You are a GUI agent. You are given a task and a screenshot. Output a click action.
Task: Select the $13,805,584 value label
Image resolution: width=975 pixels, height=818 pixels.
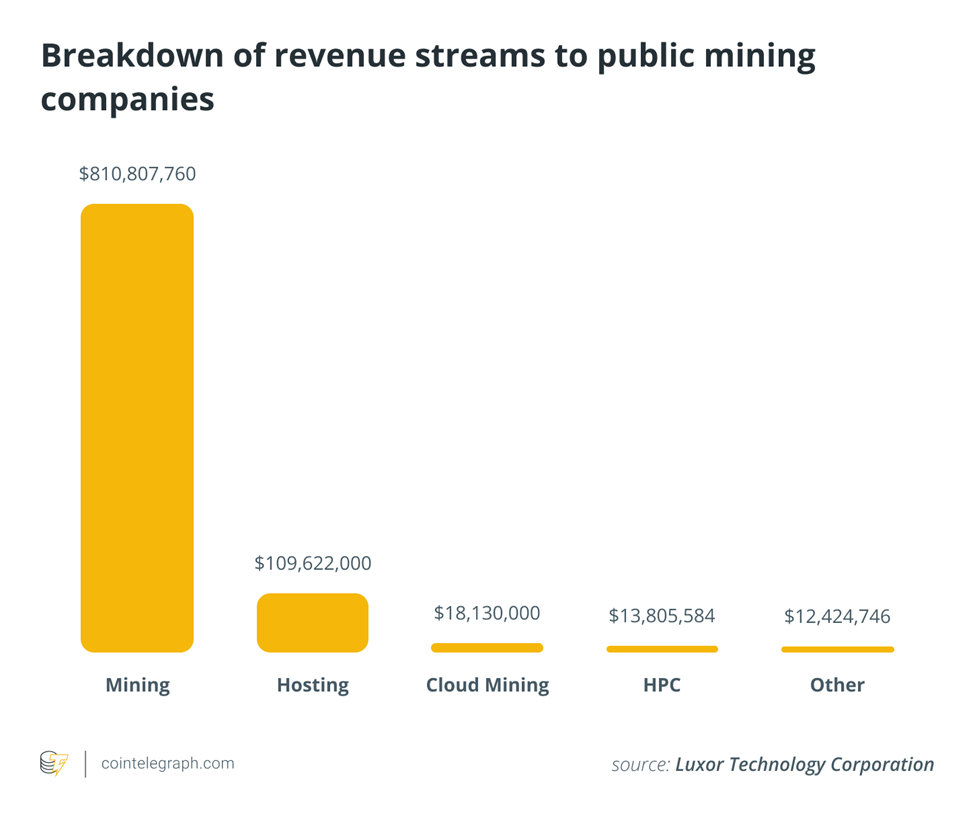tap(662, 616)
